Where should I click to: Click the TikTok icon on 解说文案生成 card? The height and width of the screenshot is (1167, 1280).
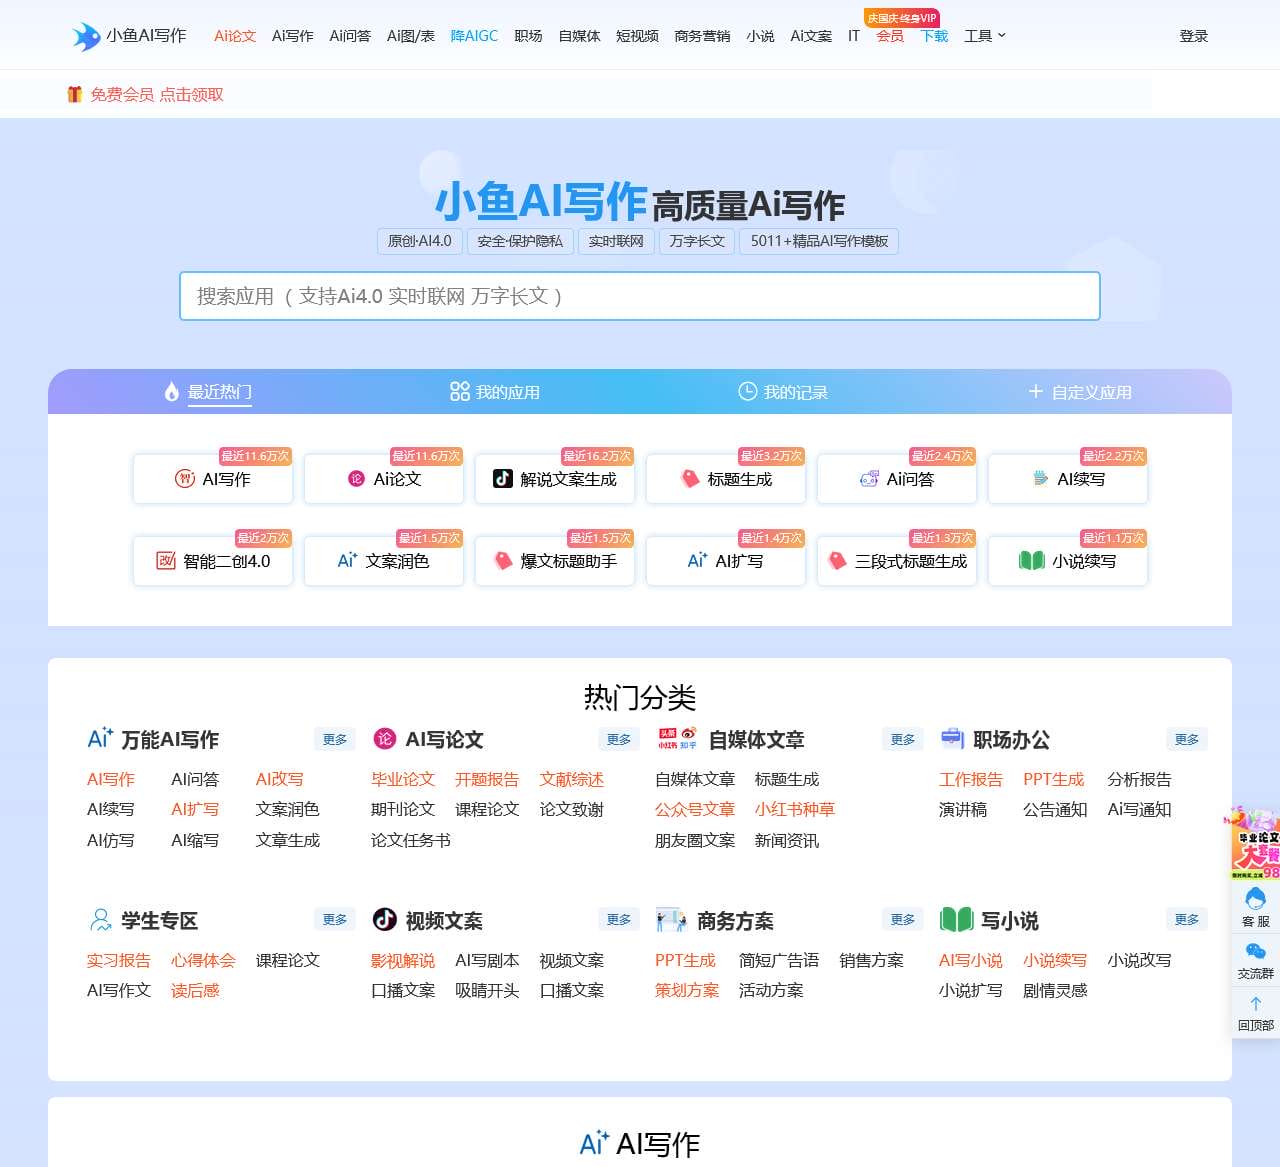pos(503,479)
